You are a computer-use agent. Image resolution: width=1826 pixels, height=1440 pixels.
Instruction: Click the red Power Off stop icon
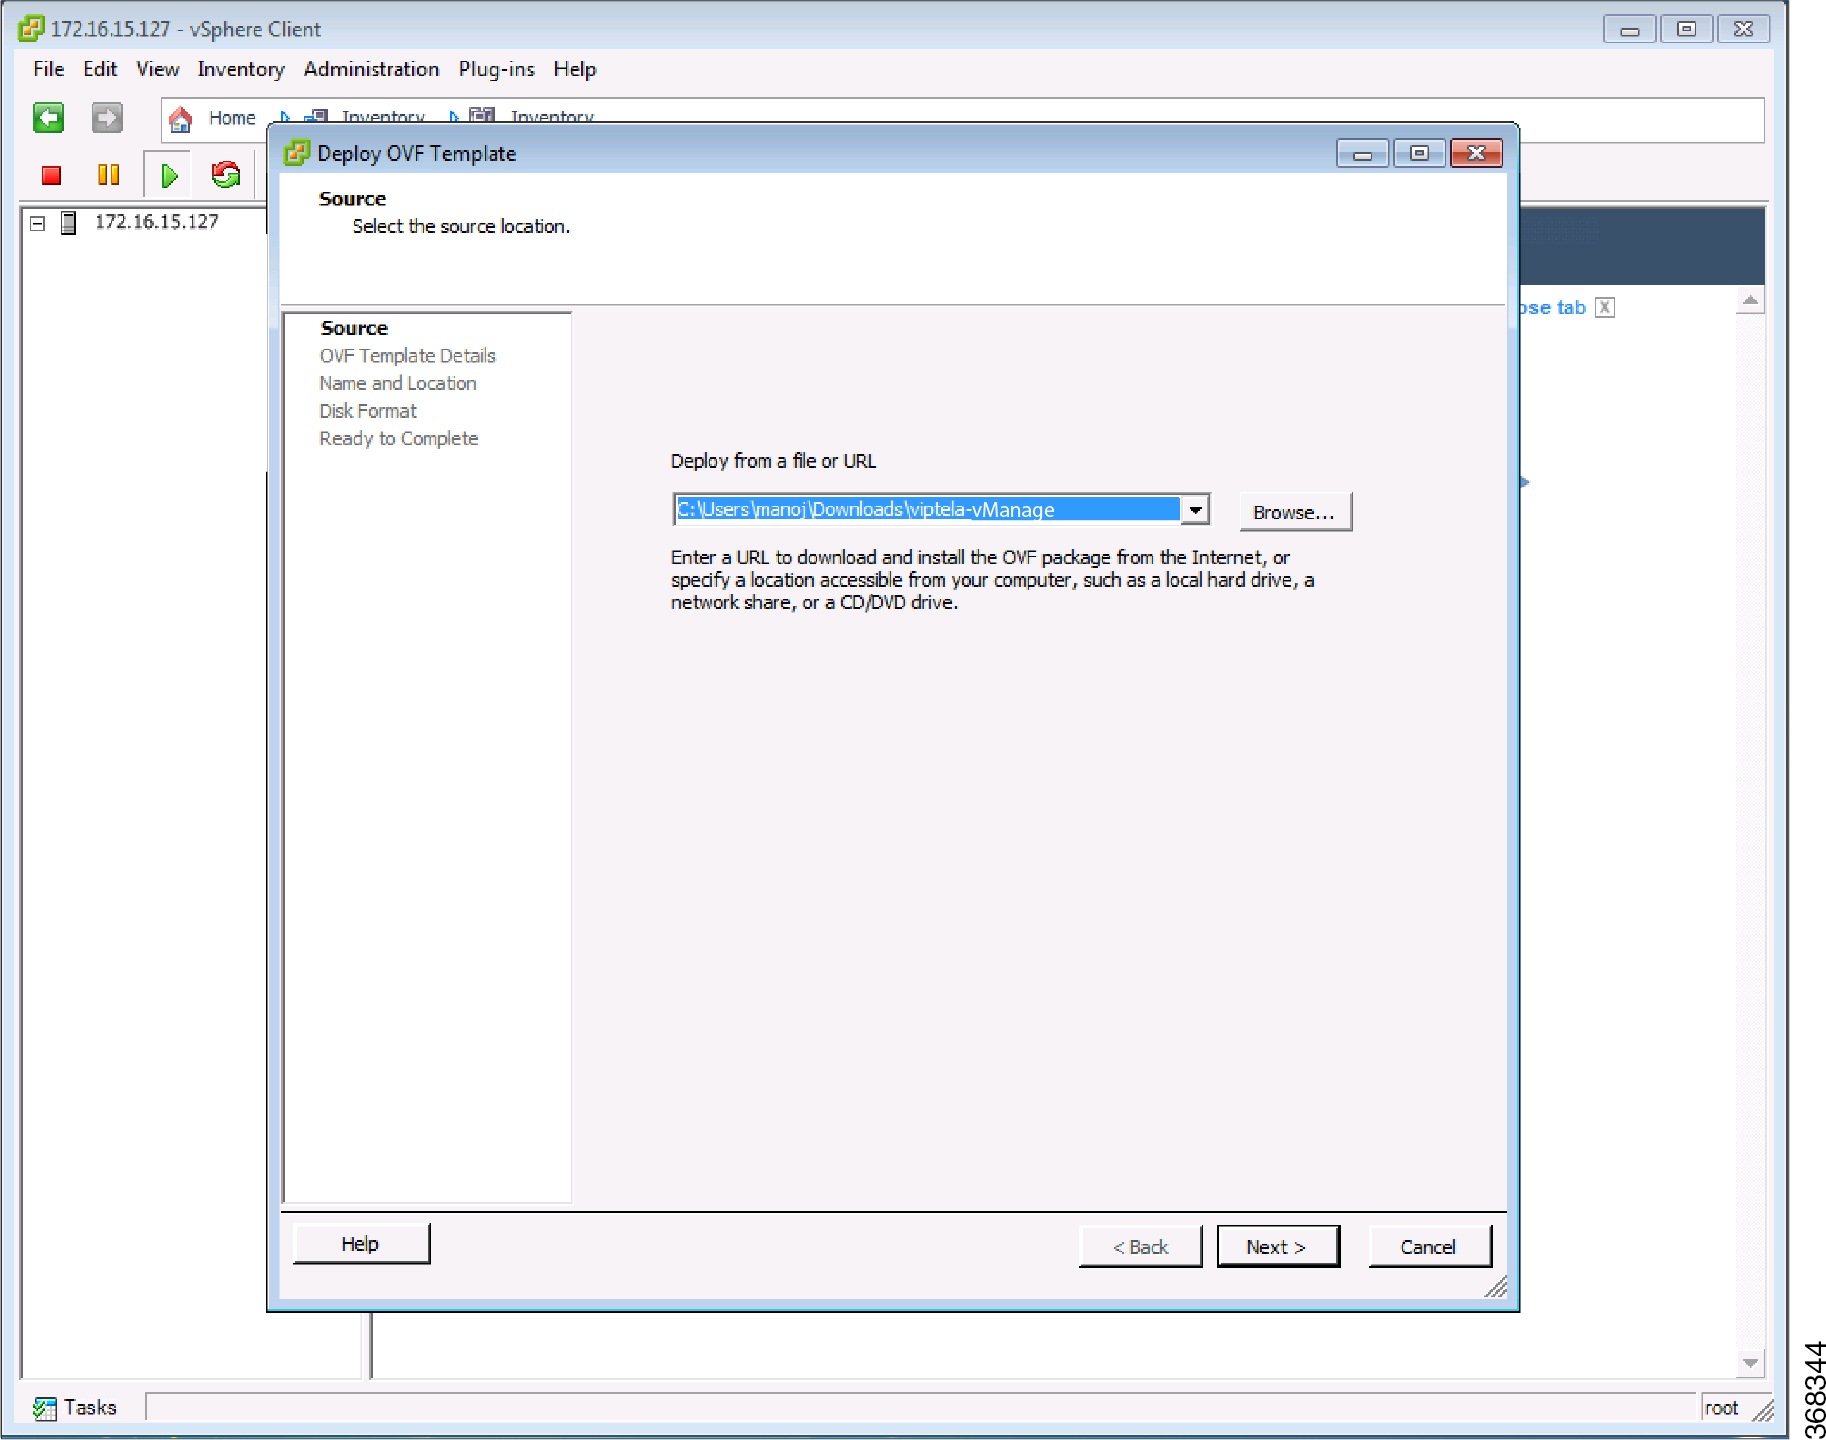click(52, 176)
